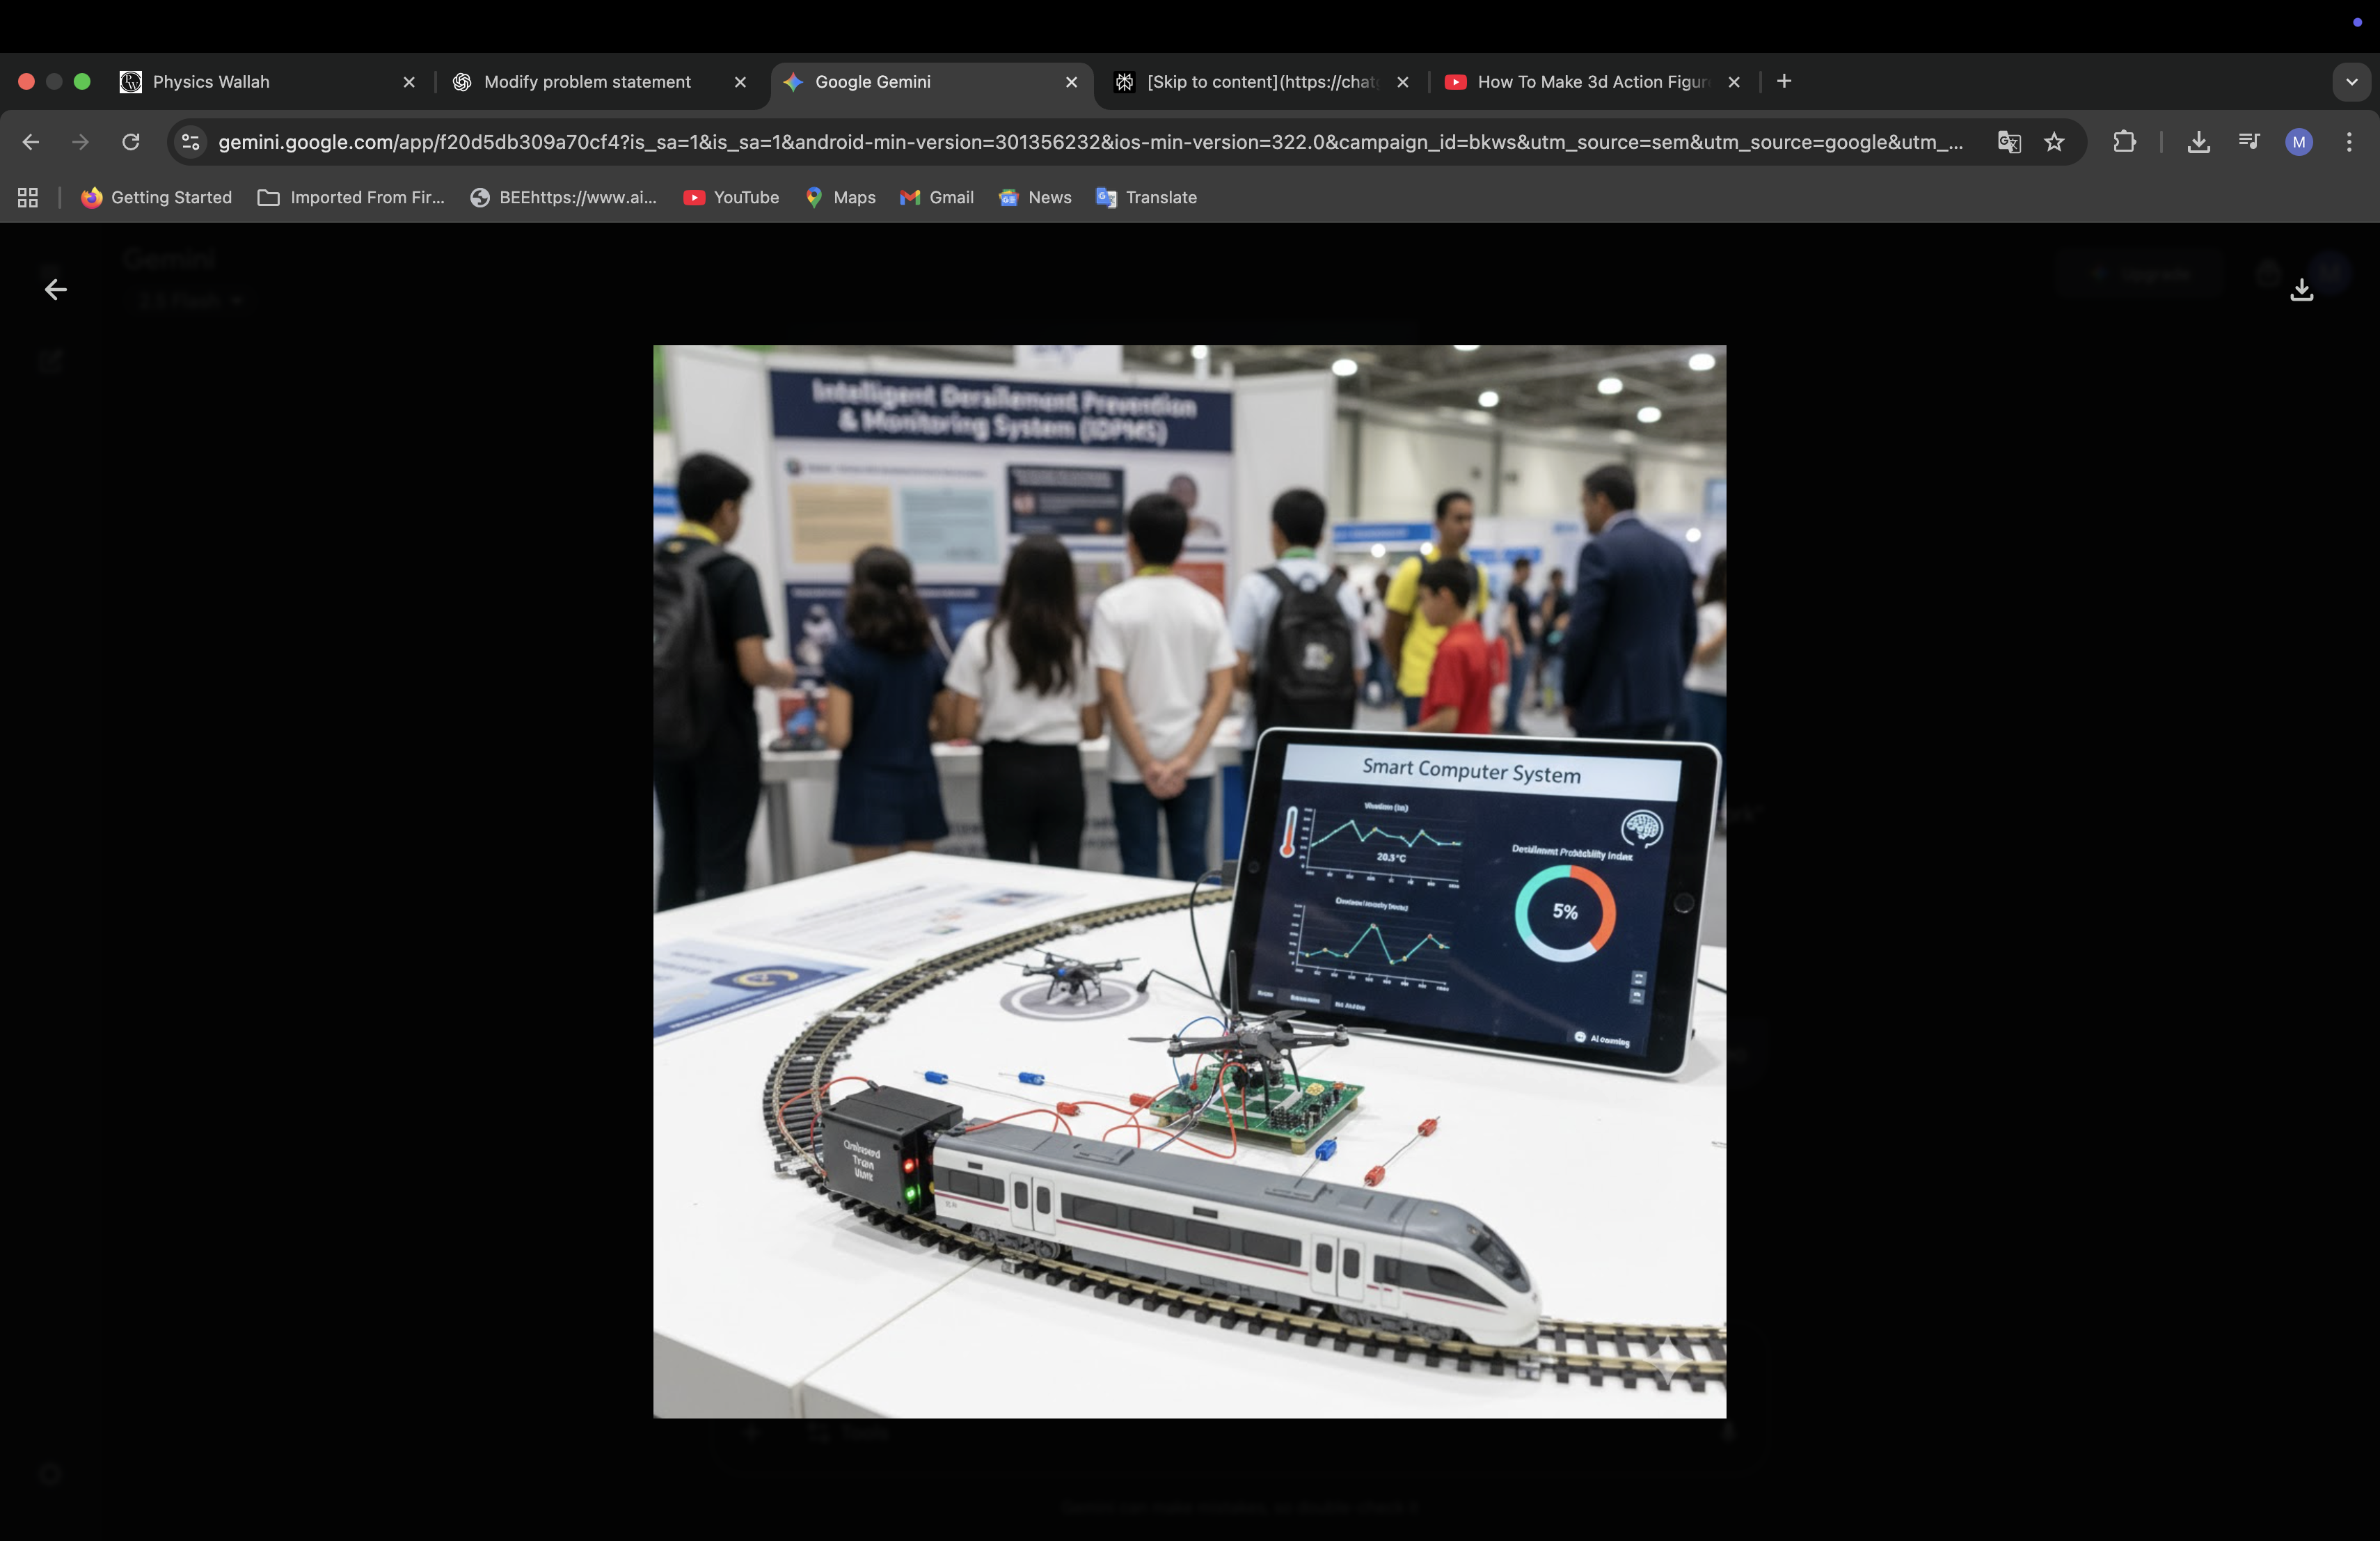Switch to Physics Wallah tab
Image resolution: width=2380 pixels, height=1541 pixels.
coord(211,82)
